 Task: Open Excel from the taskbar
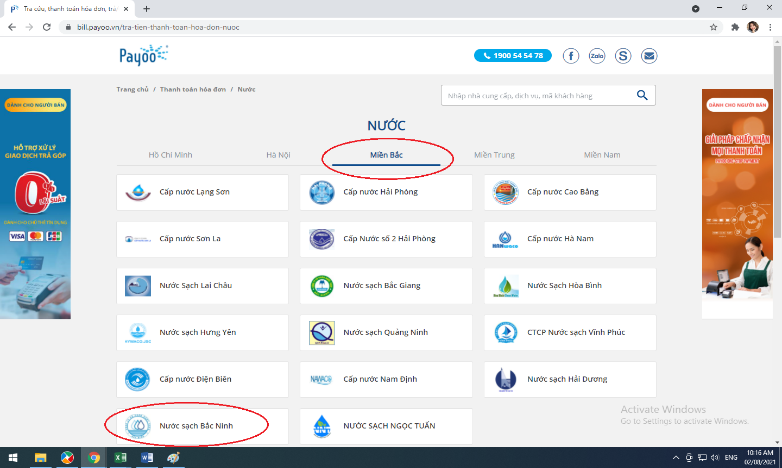coord(120,458)
